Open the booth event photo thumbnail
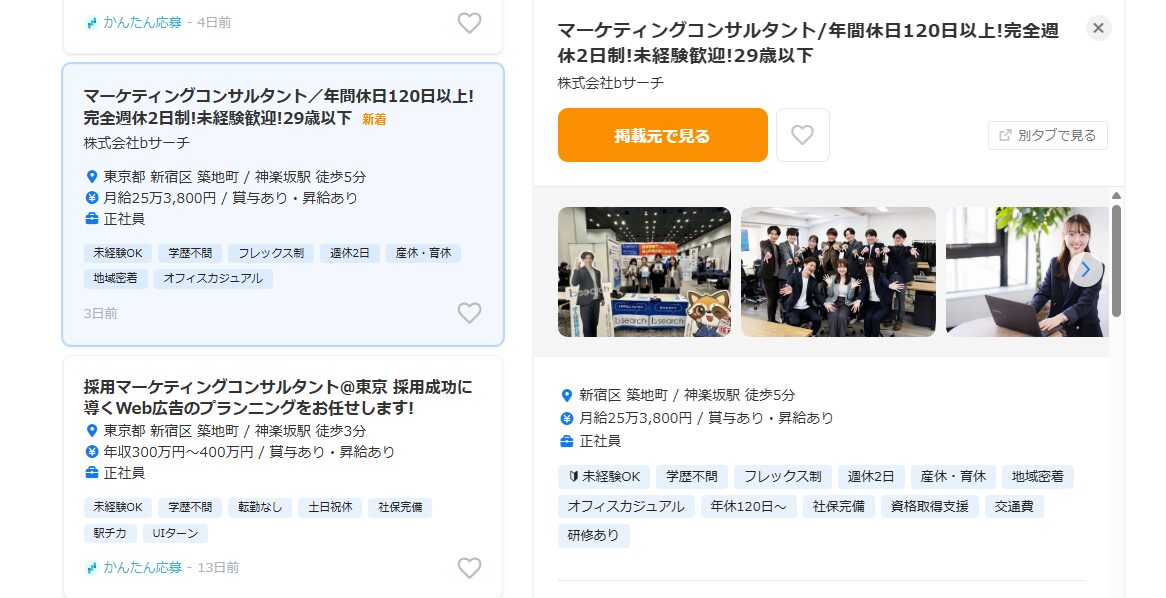Image resolution: width=1166 pixels, height=598 pixels. [x=645, y=272]
